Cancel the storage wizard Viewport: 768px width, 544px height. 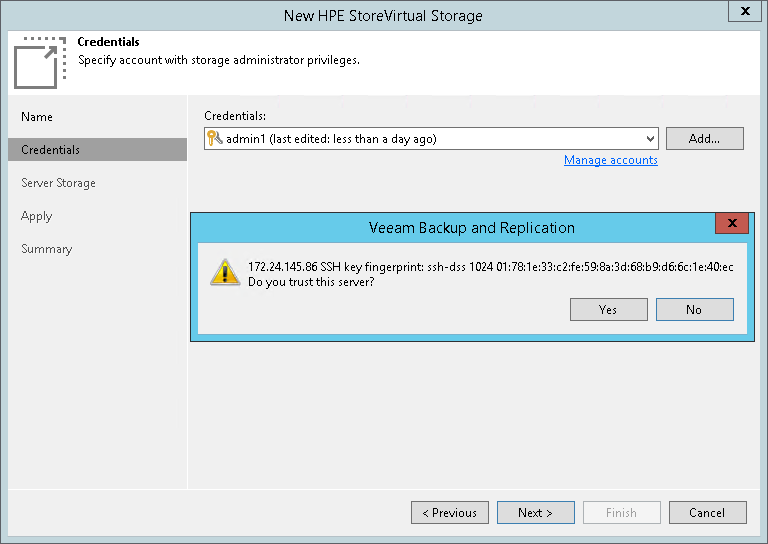[707, 513]
